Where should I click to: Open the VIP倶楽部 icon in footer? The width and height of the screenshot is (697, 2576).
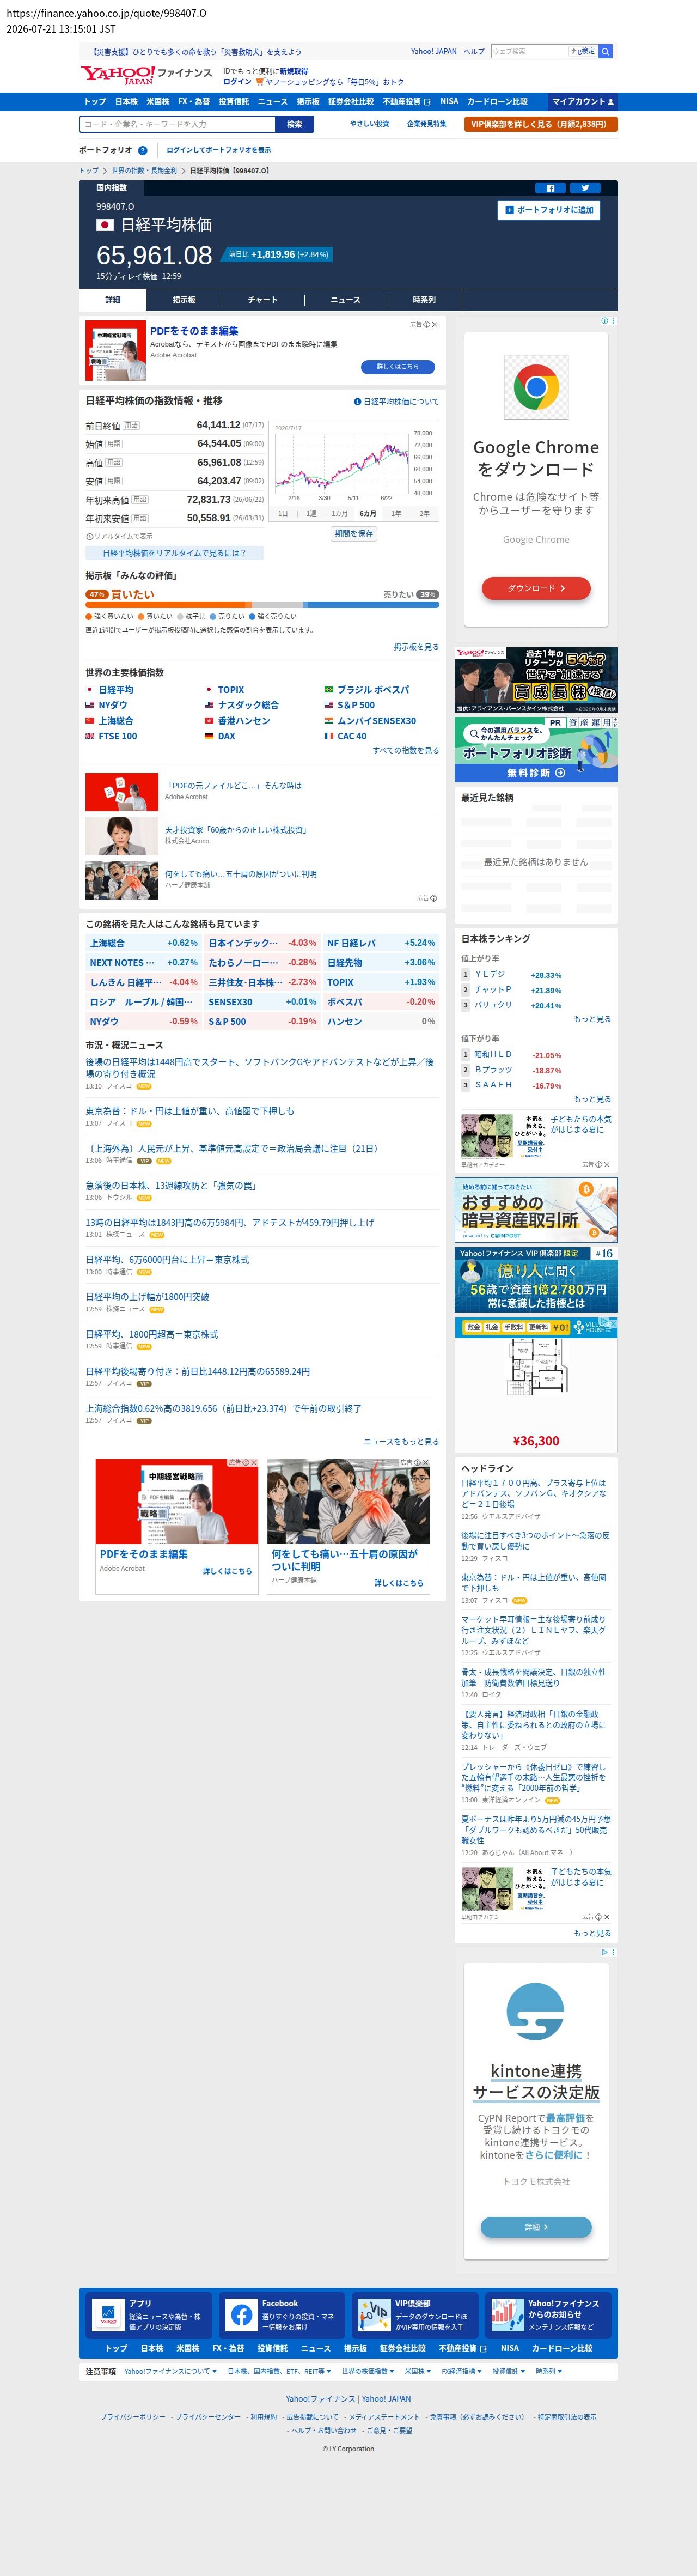[x=374, y=2315]
